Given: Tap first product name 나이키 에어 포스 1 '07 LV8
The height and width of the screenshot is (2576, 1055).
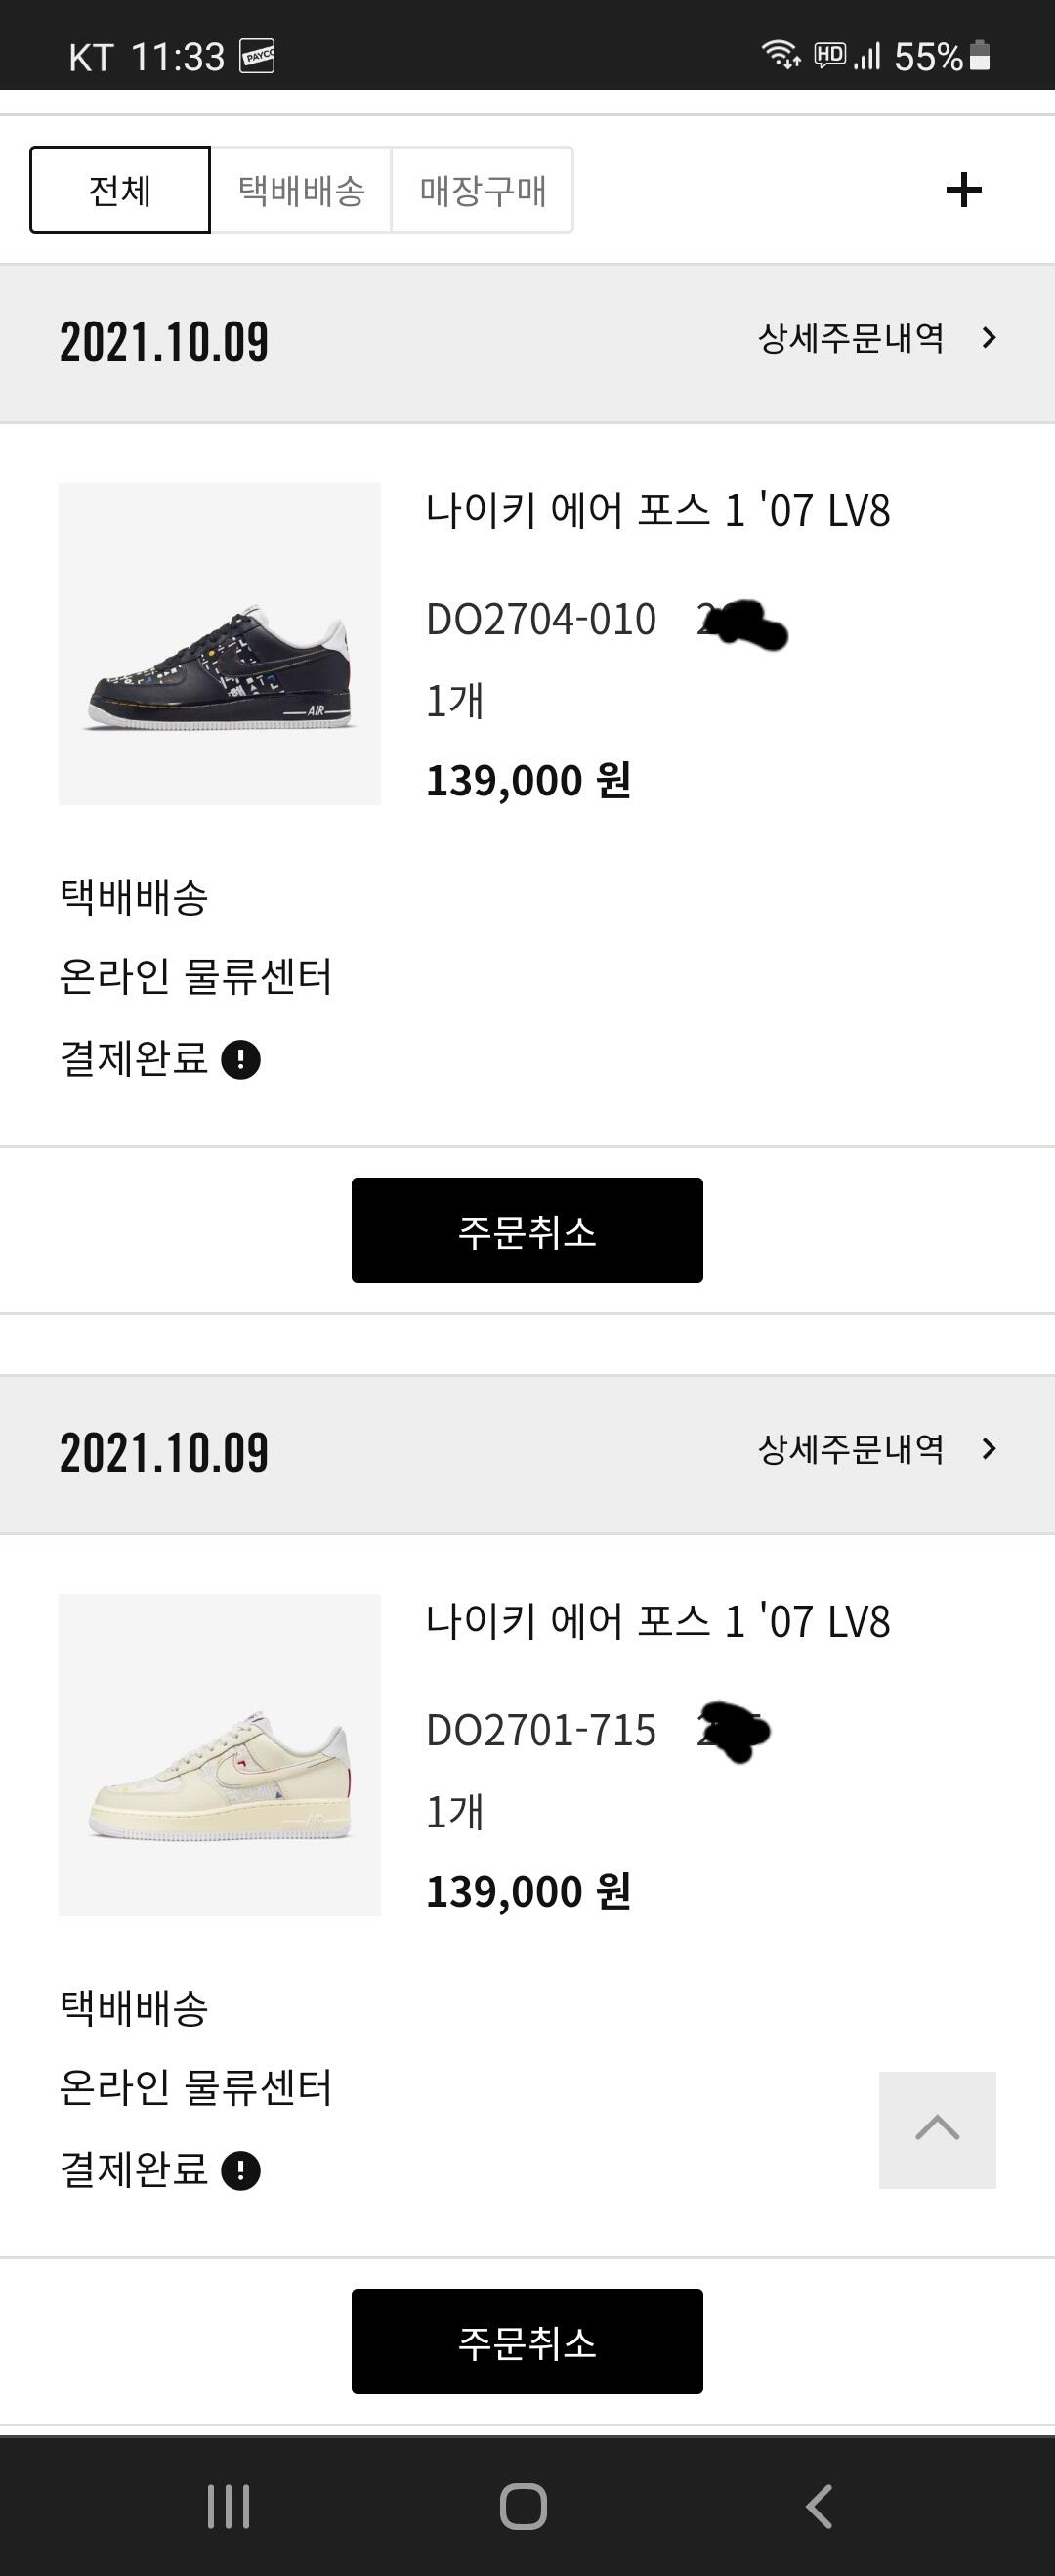Looking at the screenshot, I should click(657, 511).
